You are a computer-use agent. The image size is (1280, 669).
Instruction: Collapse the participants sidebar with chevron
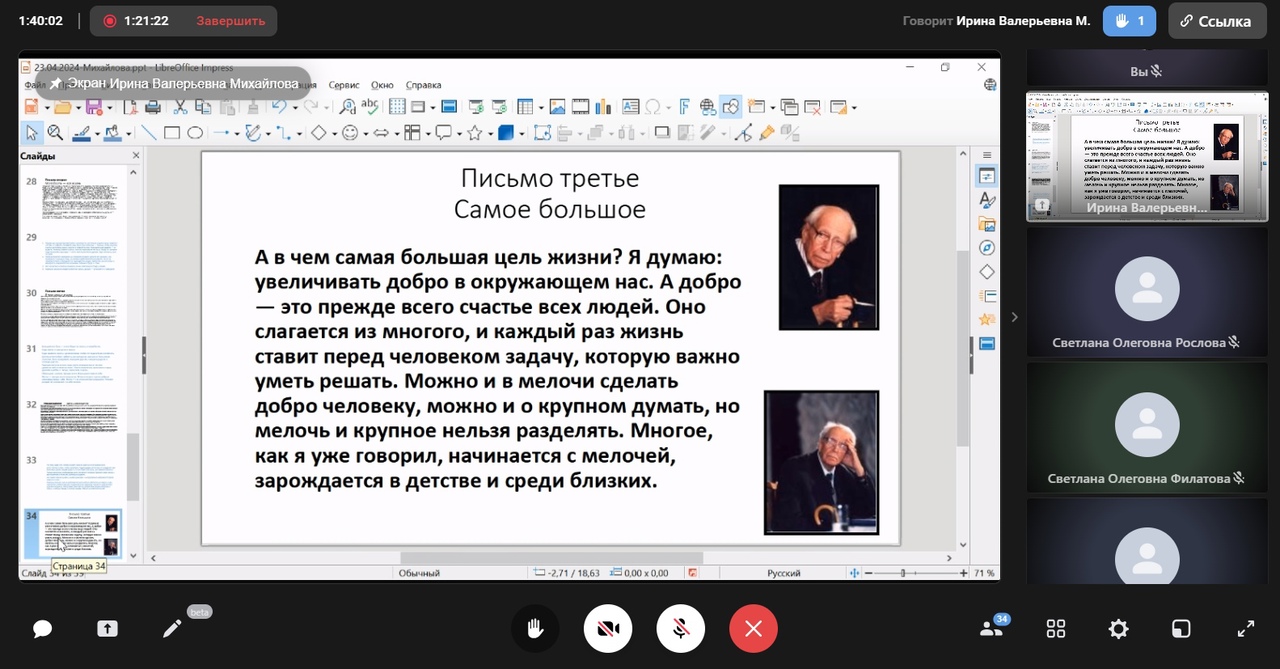(x=1014, y=317)
